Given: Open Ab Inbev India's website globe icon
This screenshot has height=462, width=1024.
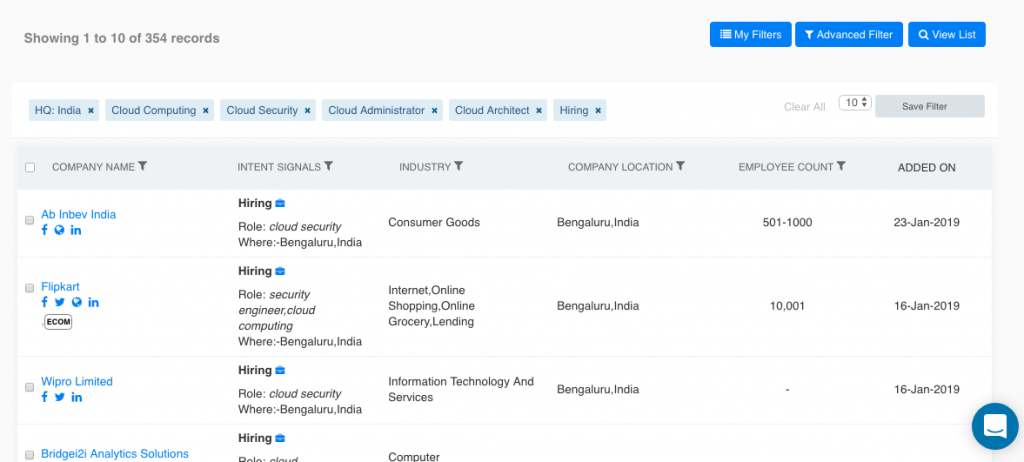Looking at the screenshot, I should pos(59,230).
